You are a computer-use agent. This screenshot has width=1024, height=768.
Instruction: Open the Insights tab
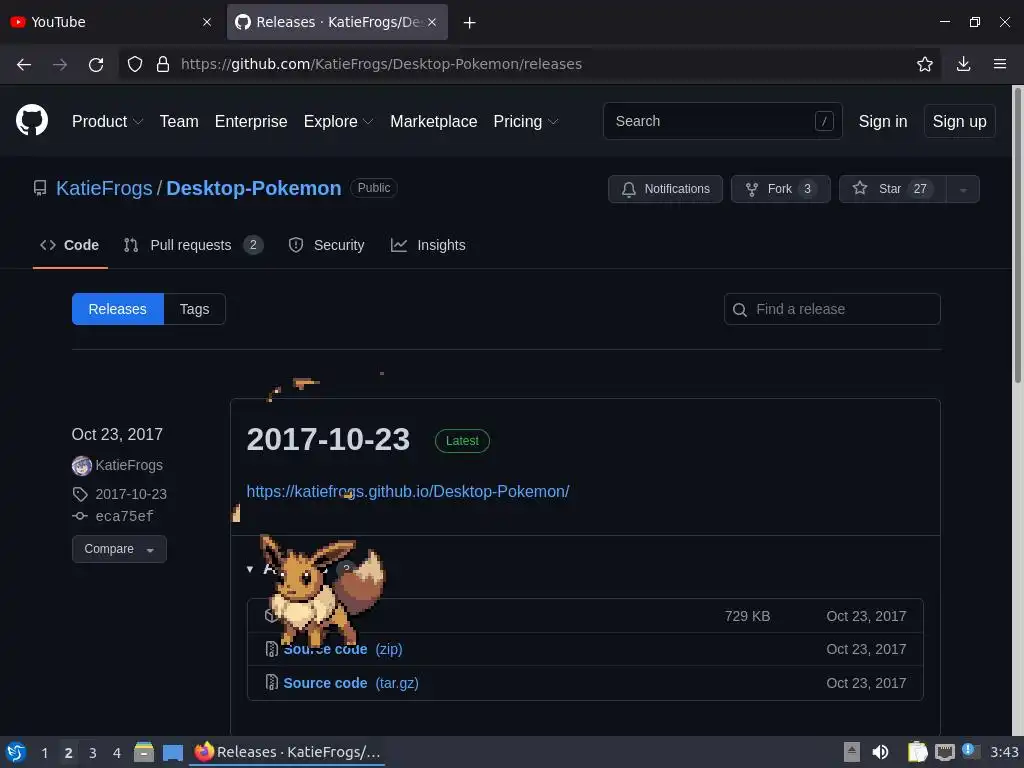pyautogui.click(x=428, y=246)
